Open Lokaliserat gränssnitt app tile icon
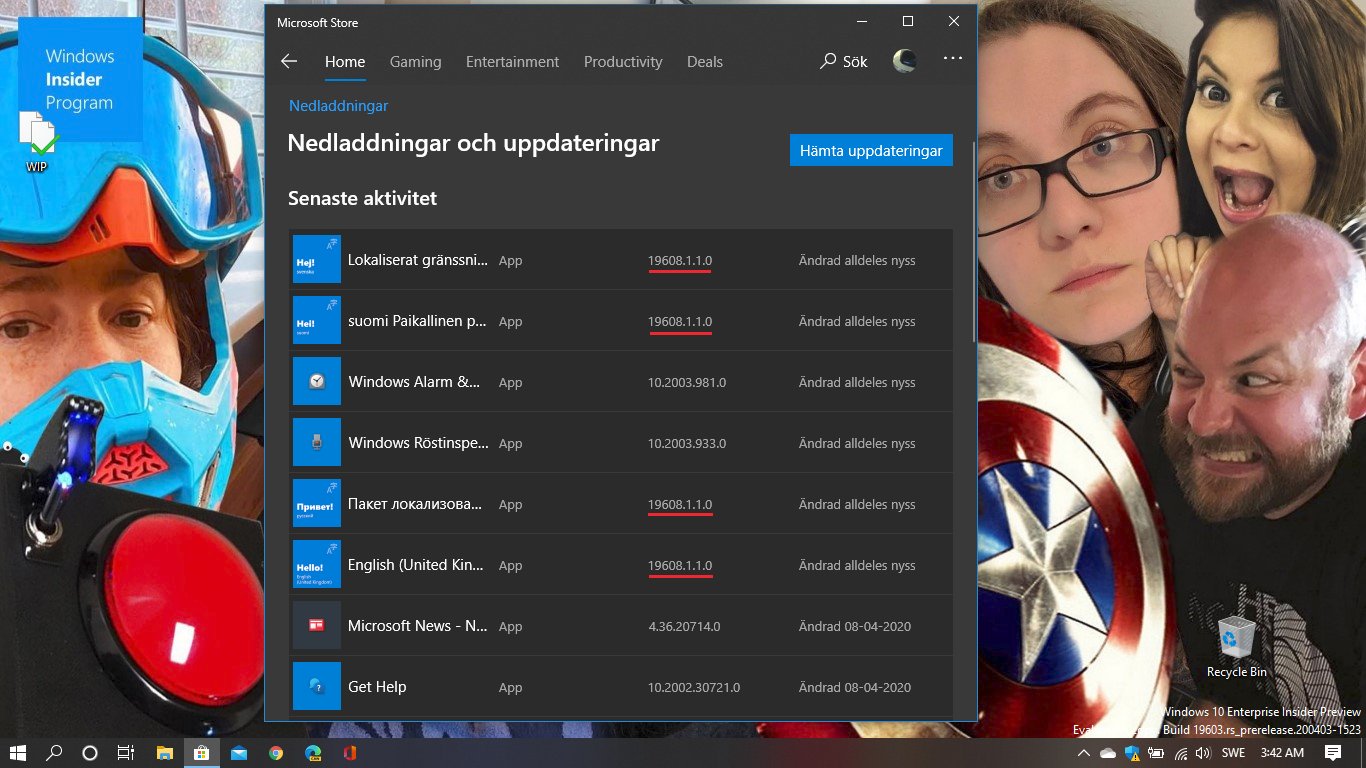Viewport: 1366px width, 768px height. tap(316, 260)
